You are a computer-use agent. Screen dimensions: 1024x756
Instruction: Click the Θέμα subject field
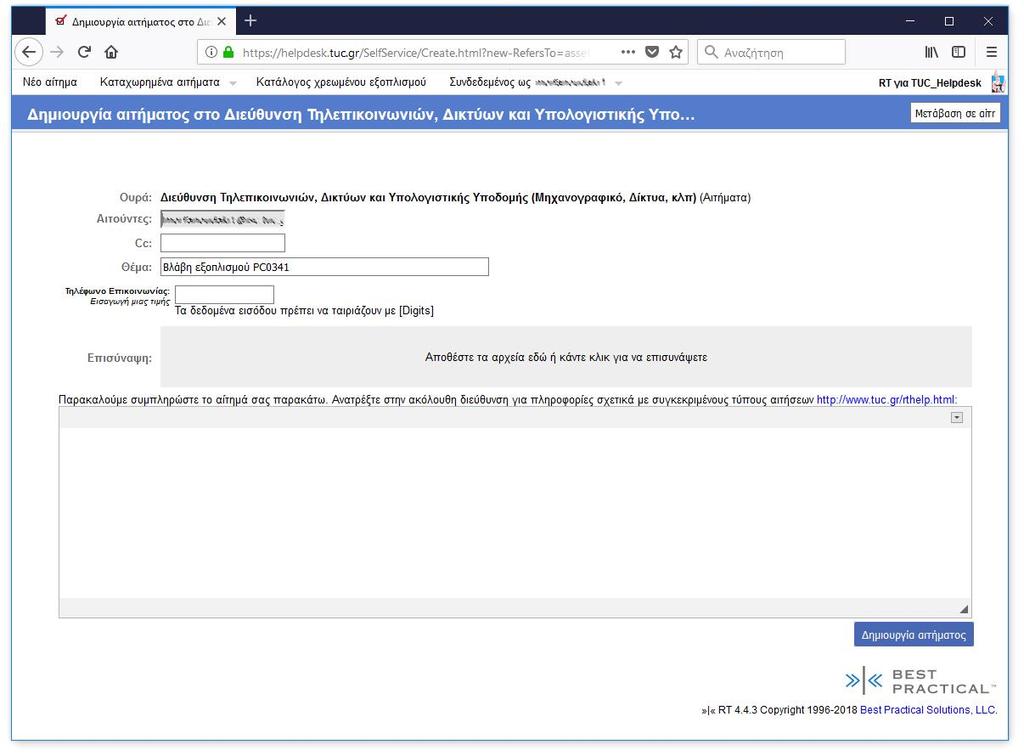tap(325, 267)
